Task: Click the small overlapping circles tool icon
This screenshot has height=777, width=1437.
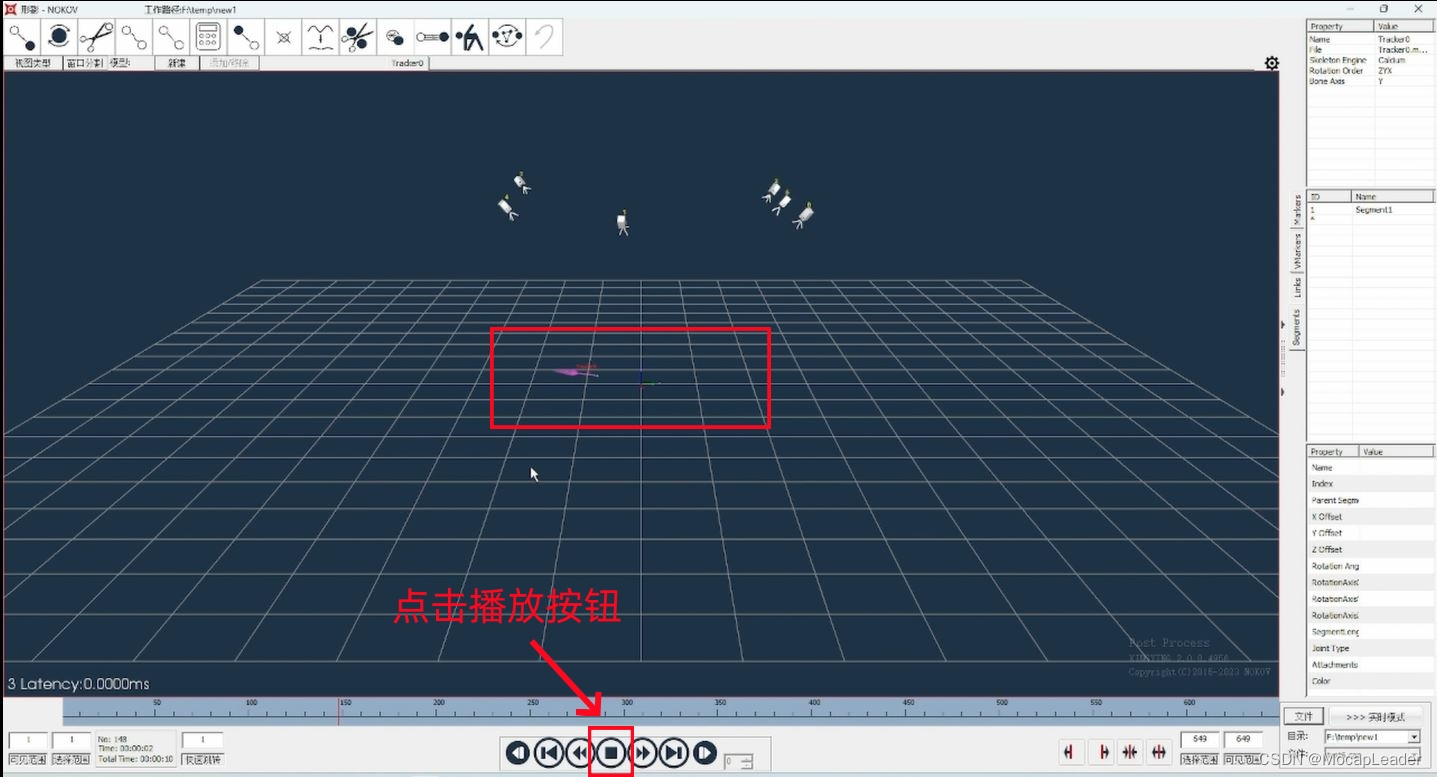Action: 395,38
